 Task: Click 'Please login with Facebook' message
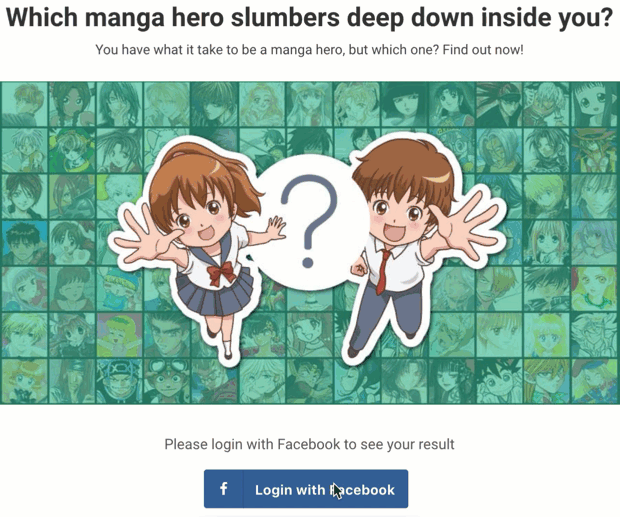(x=309, y=444)
